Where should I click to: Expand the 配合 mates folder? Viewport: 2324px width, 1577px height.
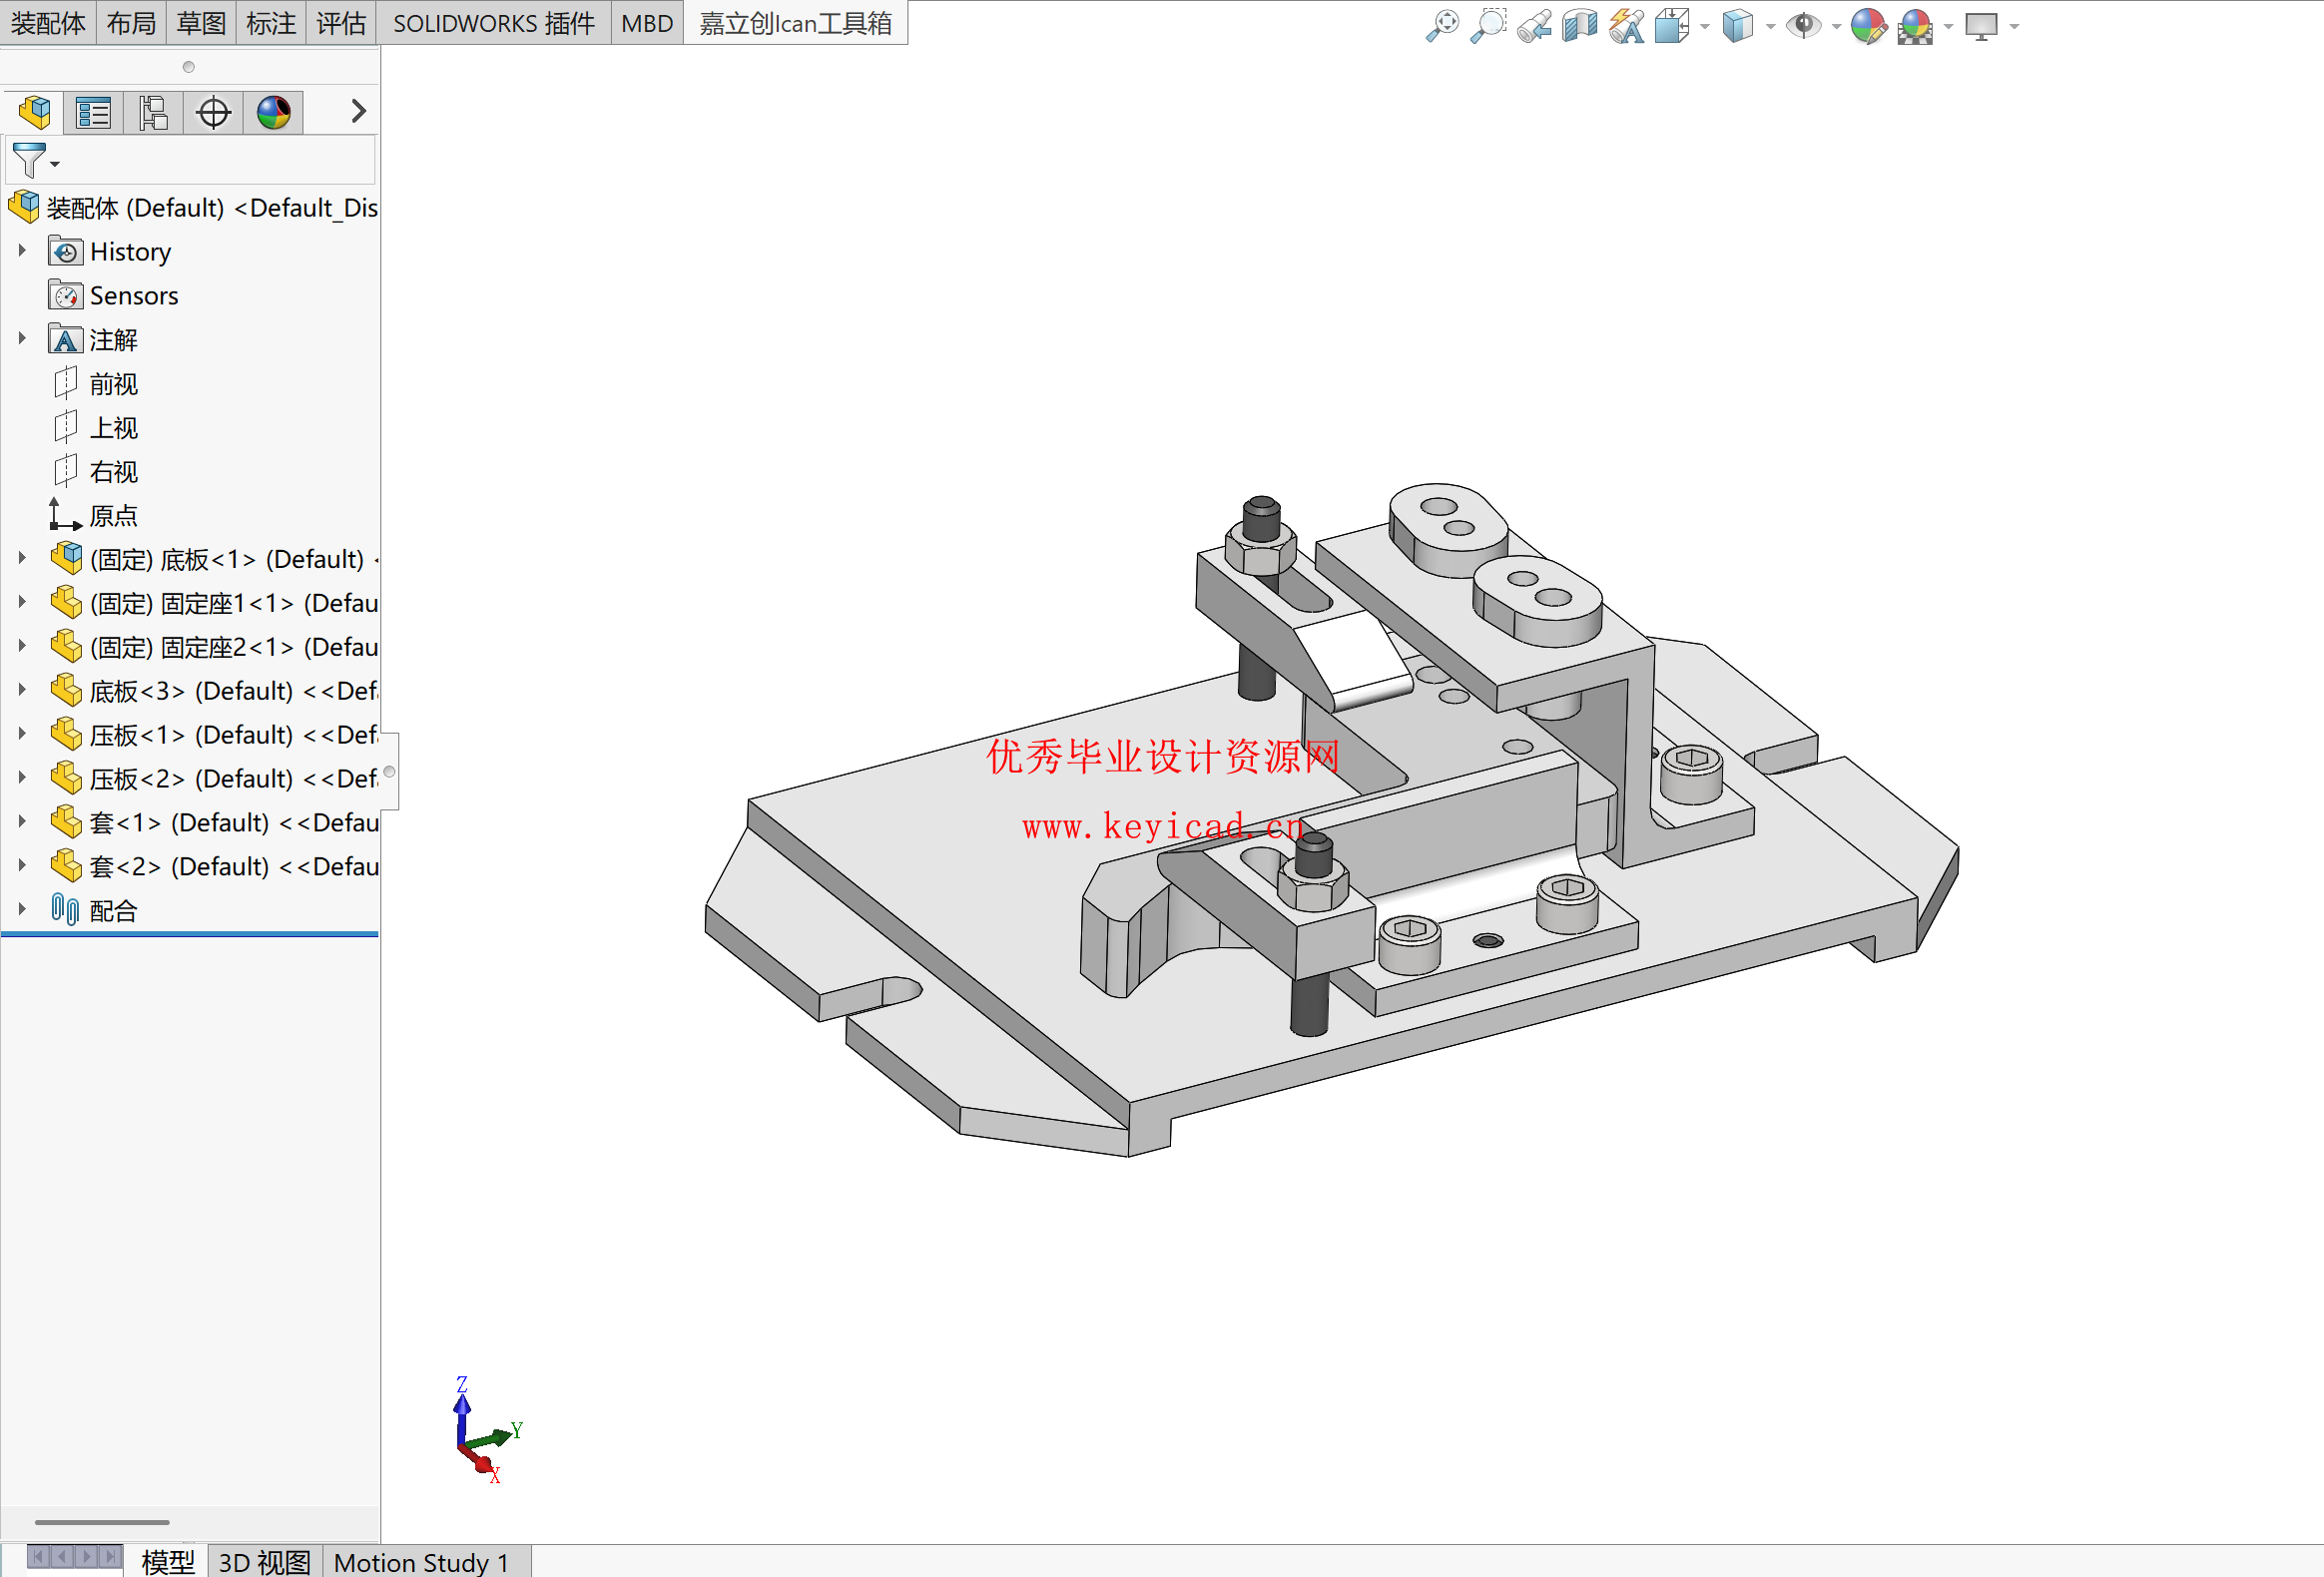pos(22,910)
